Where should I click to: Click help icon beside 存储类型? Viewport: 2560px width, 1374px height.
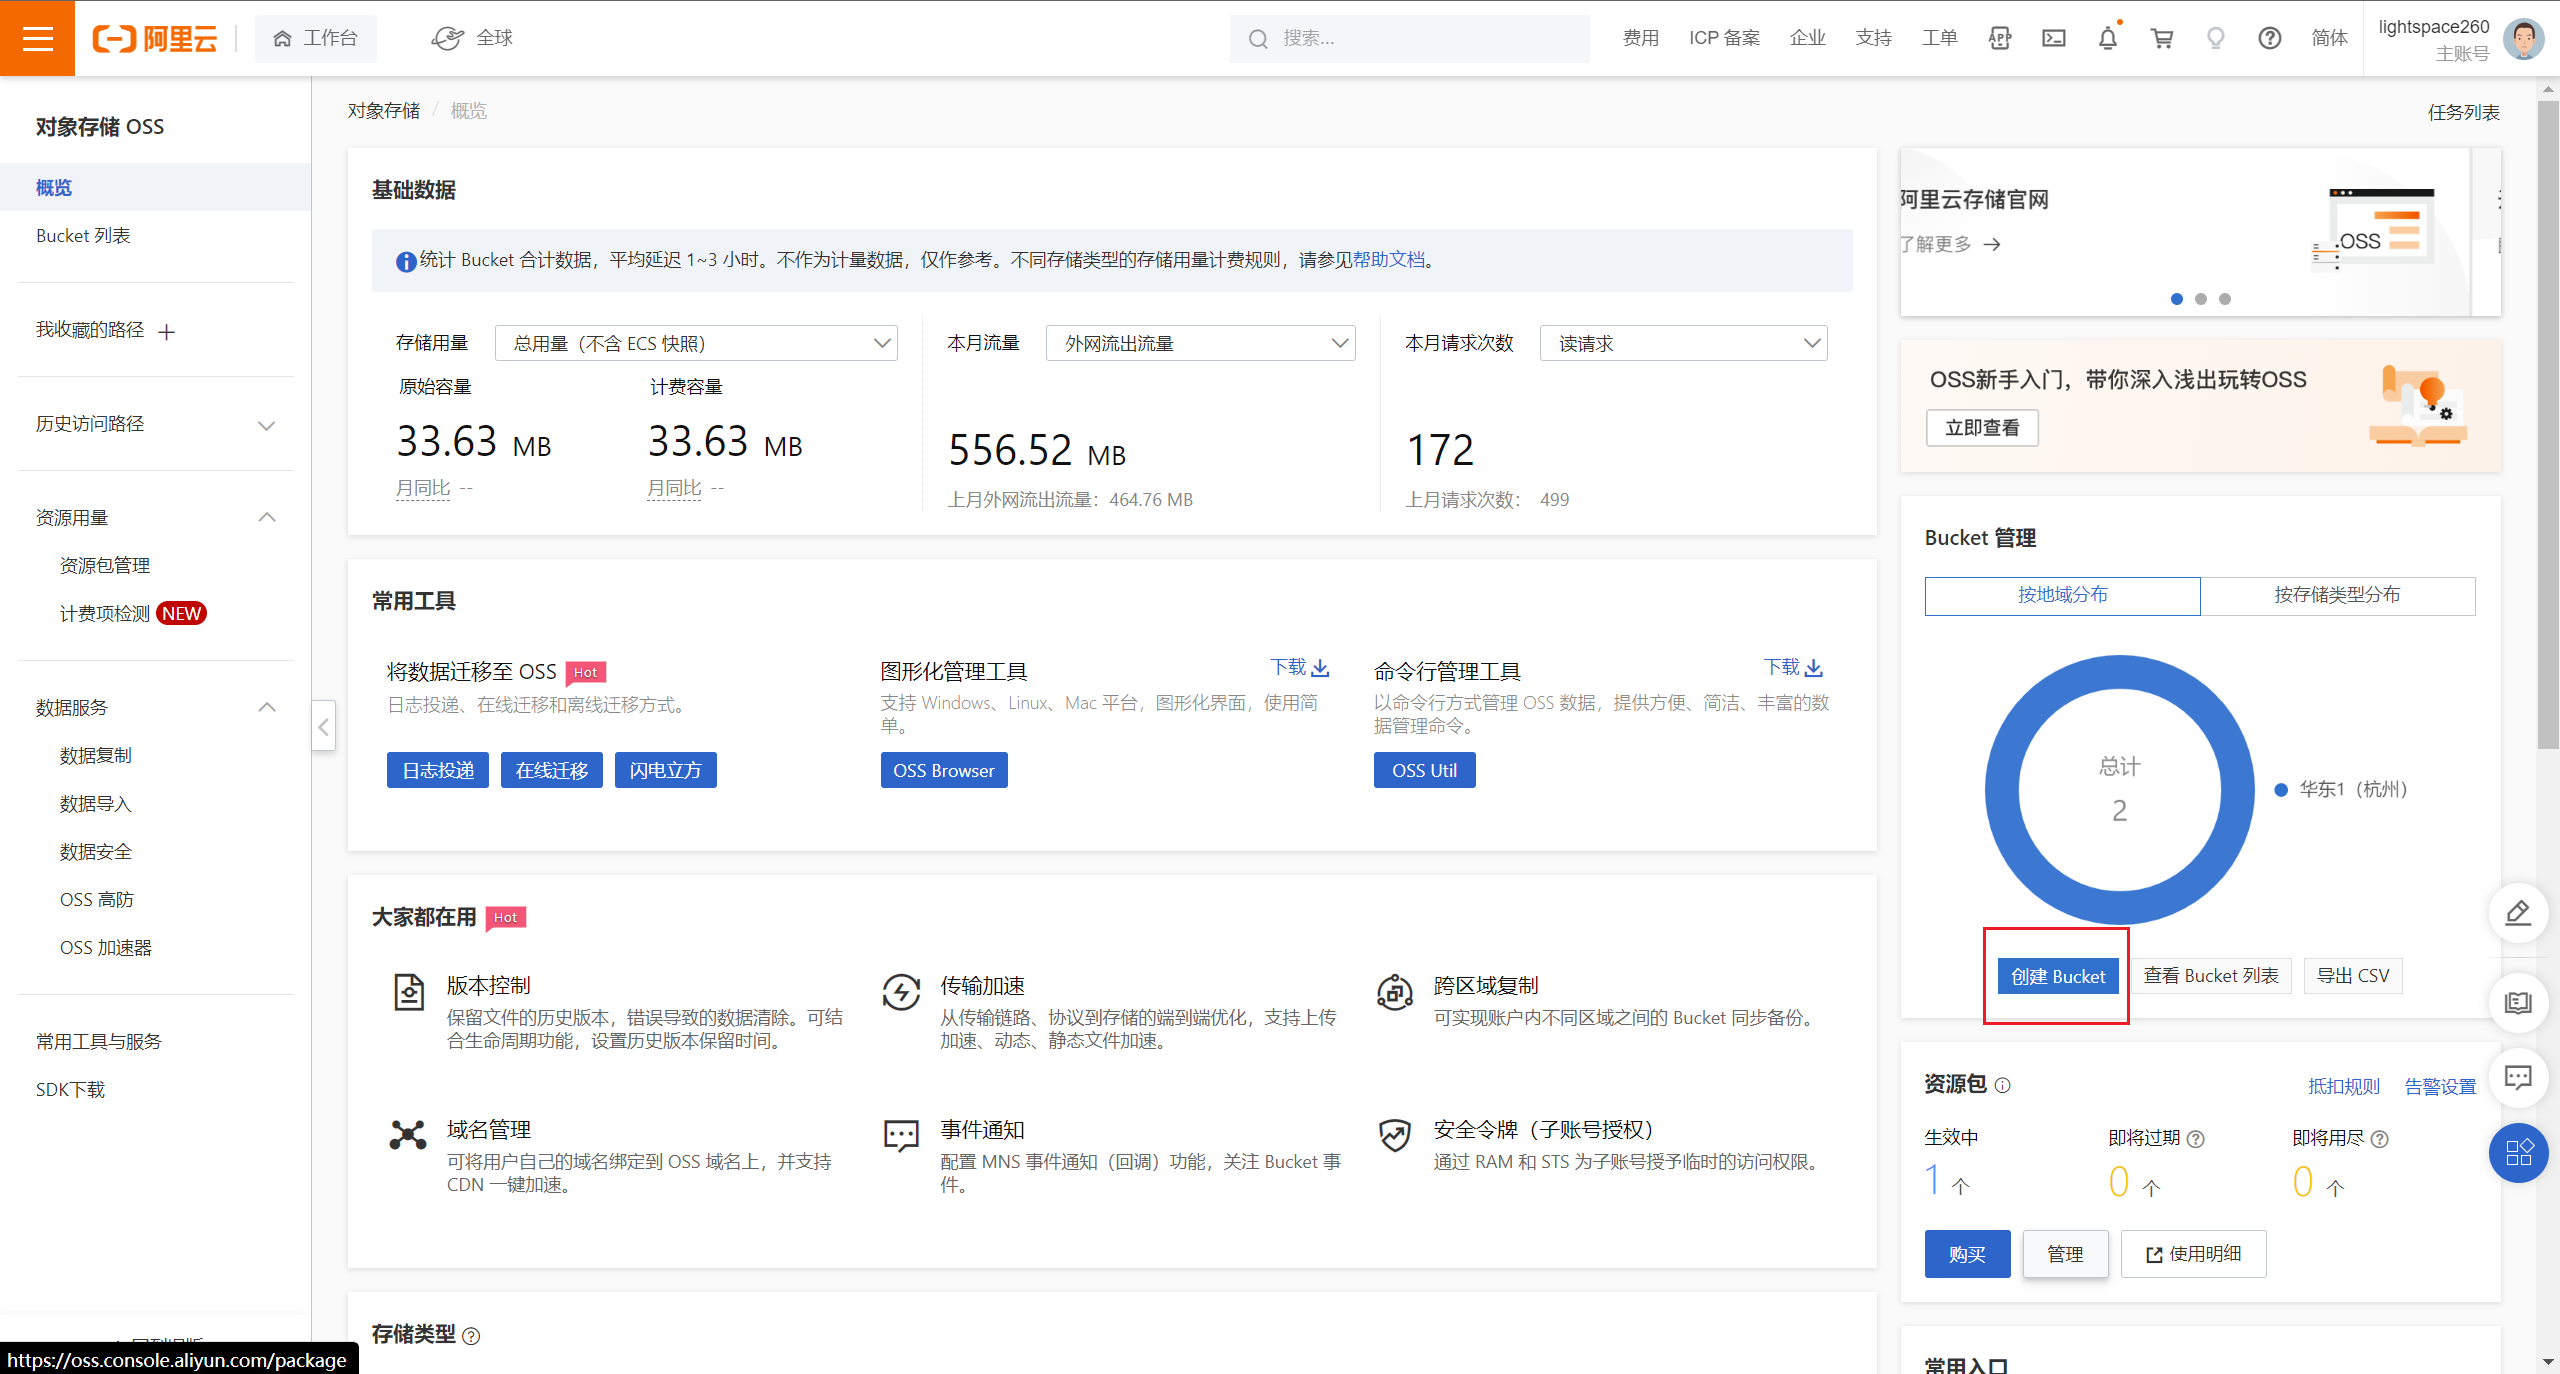(x=471, y=1336)
